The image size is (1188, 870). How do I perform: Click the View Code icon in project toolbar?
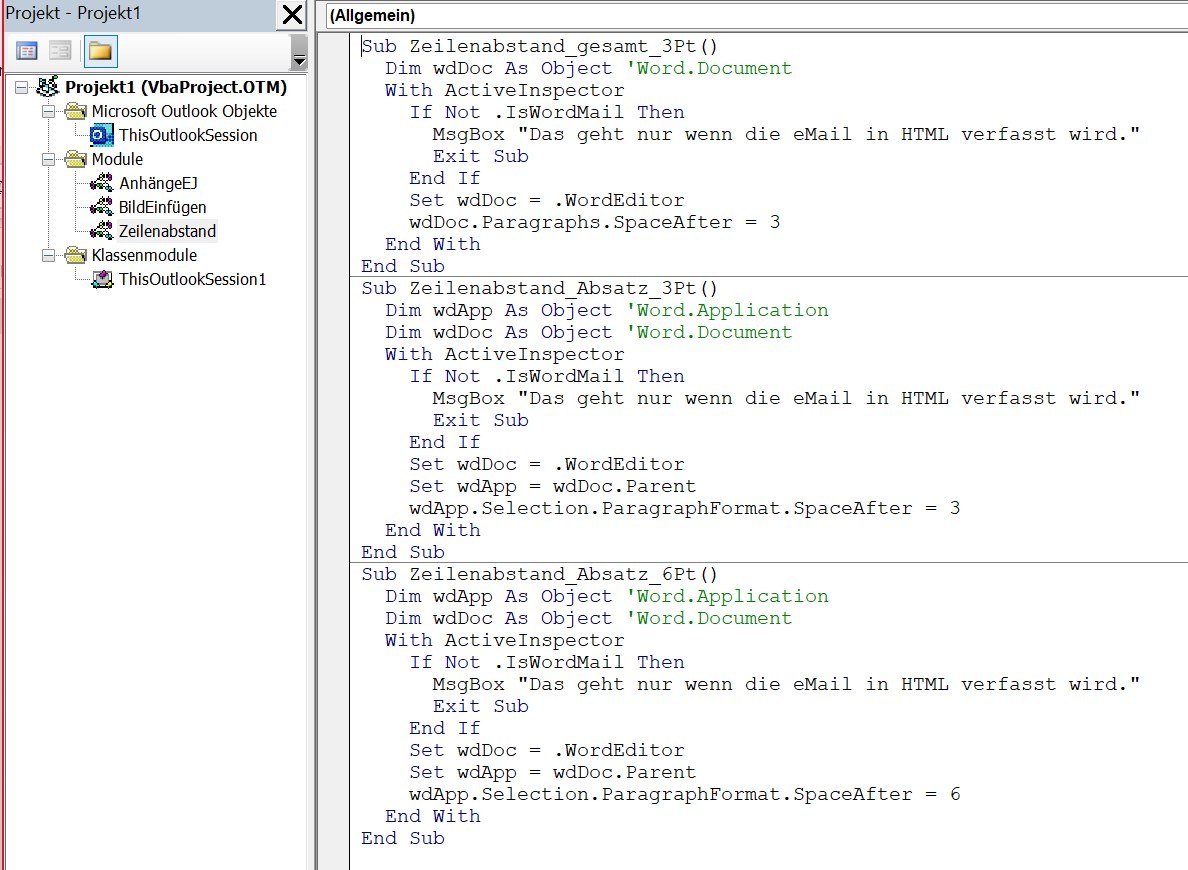tap(27, 51)
